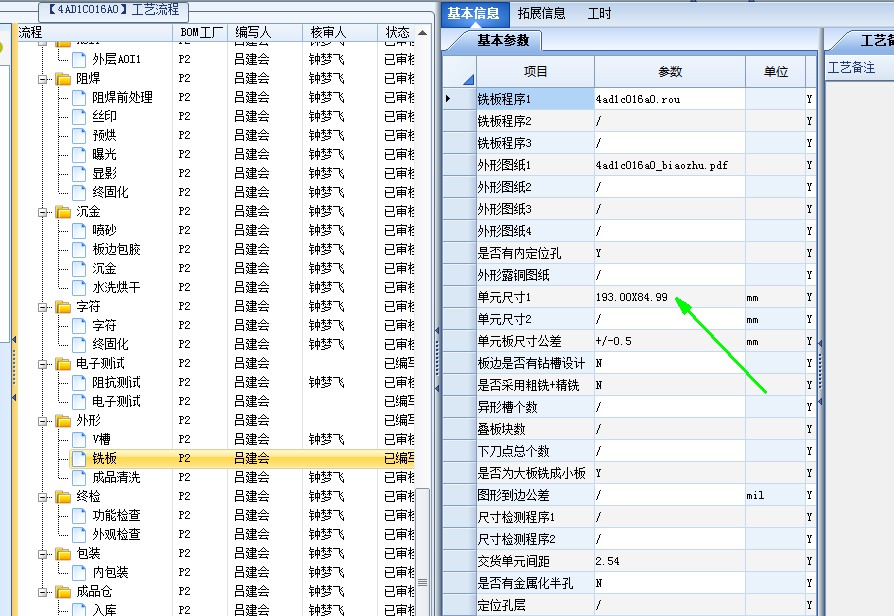Click the 水洗烘干 document icon
Screen dimensions: 894x616
tap(79, 287)
